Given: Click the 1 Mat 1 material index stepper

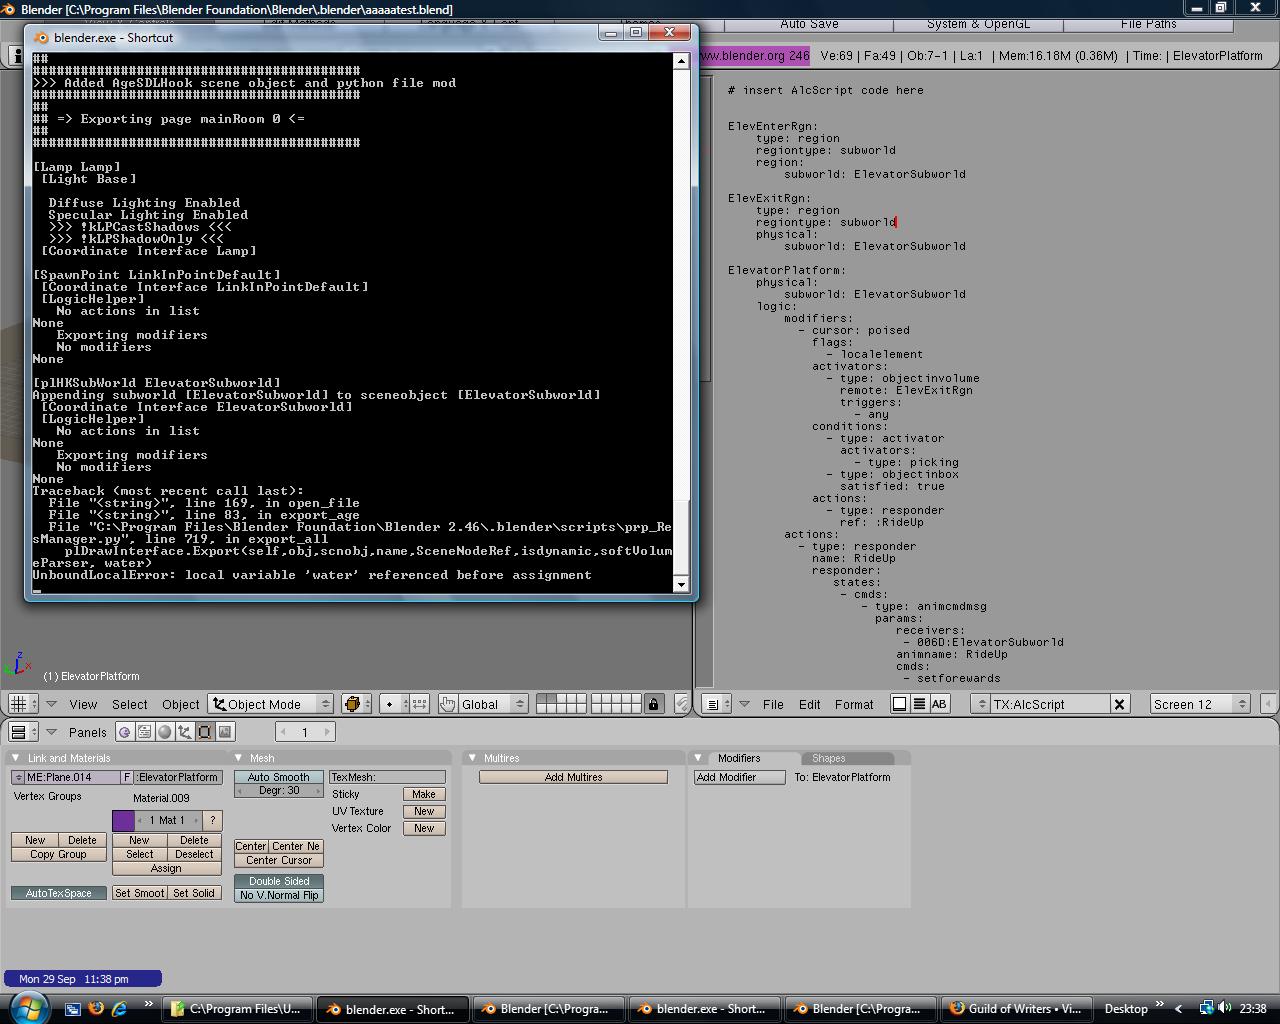Looking at the screenshot, I should pyautogui.click(x=168, y=820).
